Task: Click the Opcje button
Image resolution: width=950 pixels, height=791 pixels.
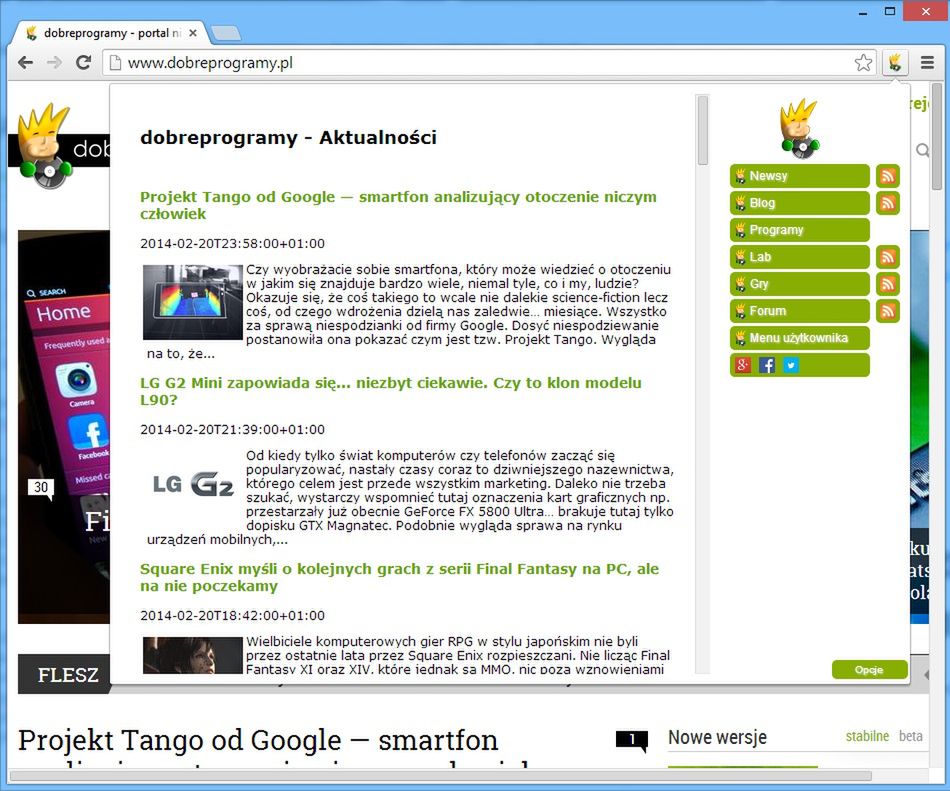Action: 869,670
